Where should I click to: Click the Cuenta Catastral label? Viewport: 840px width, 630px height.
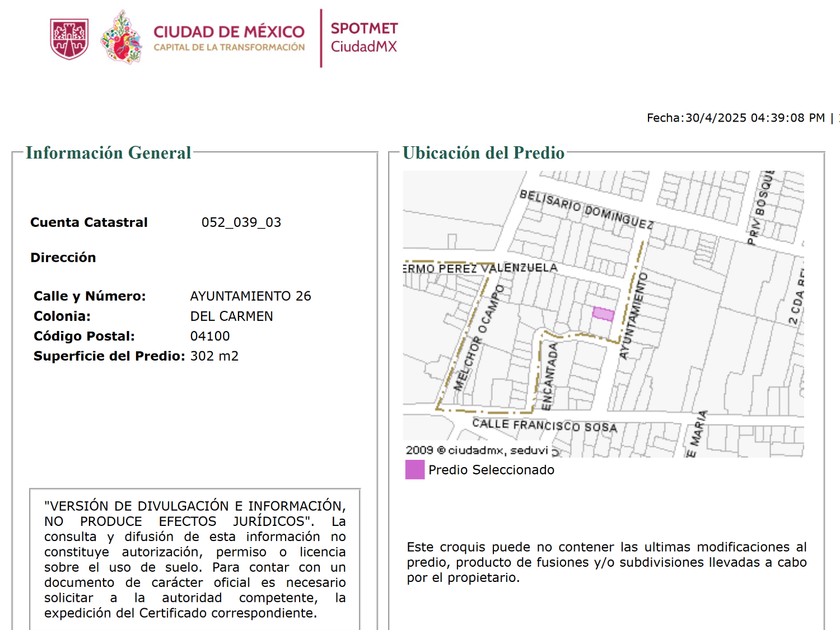point(89,222)
